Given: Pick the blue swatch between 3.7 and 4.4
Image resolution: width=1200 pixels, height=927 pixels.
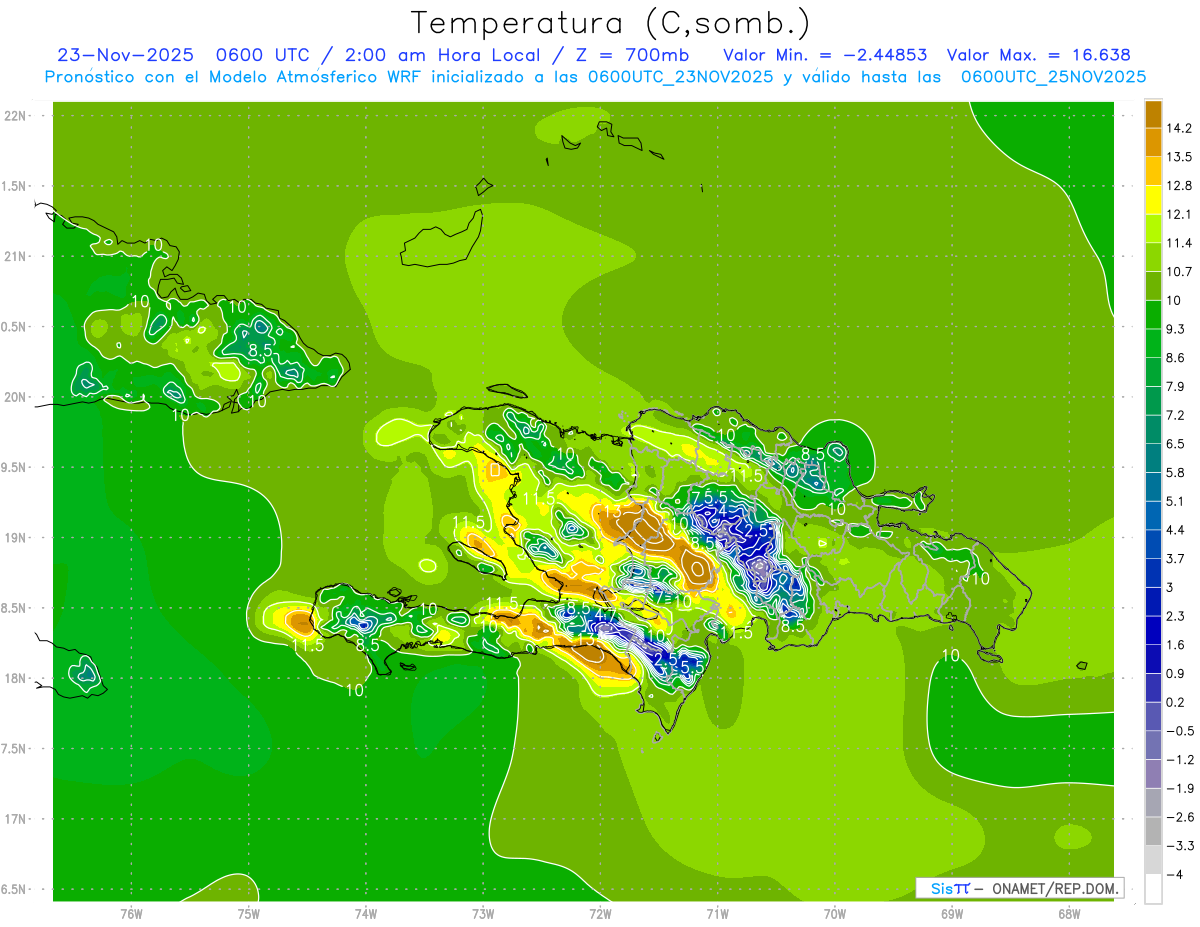Looking at the screenshot, I should click(x=1153, y=544).
